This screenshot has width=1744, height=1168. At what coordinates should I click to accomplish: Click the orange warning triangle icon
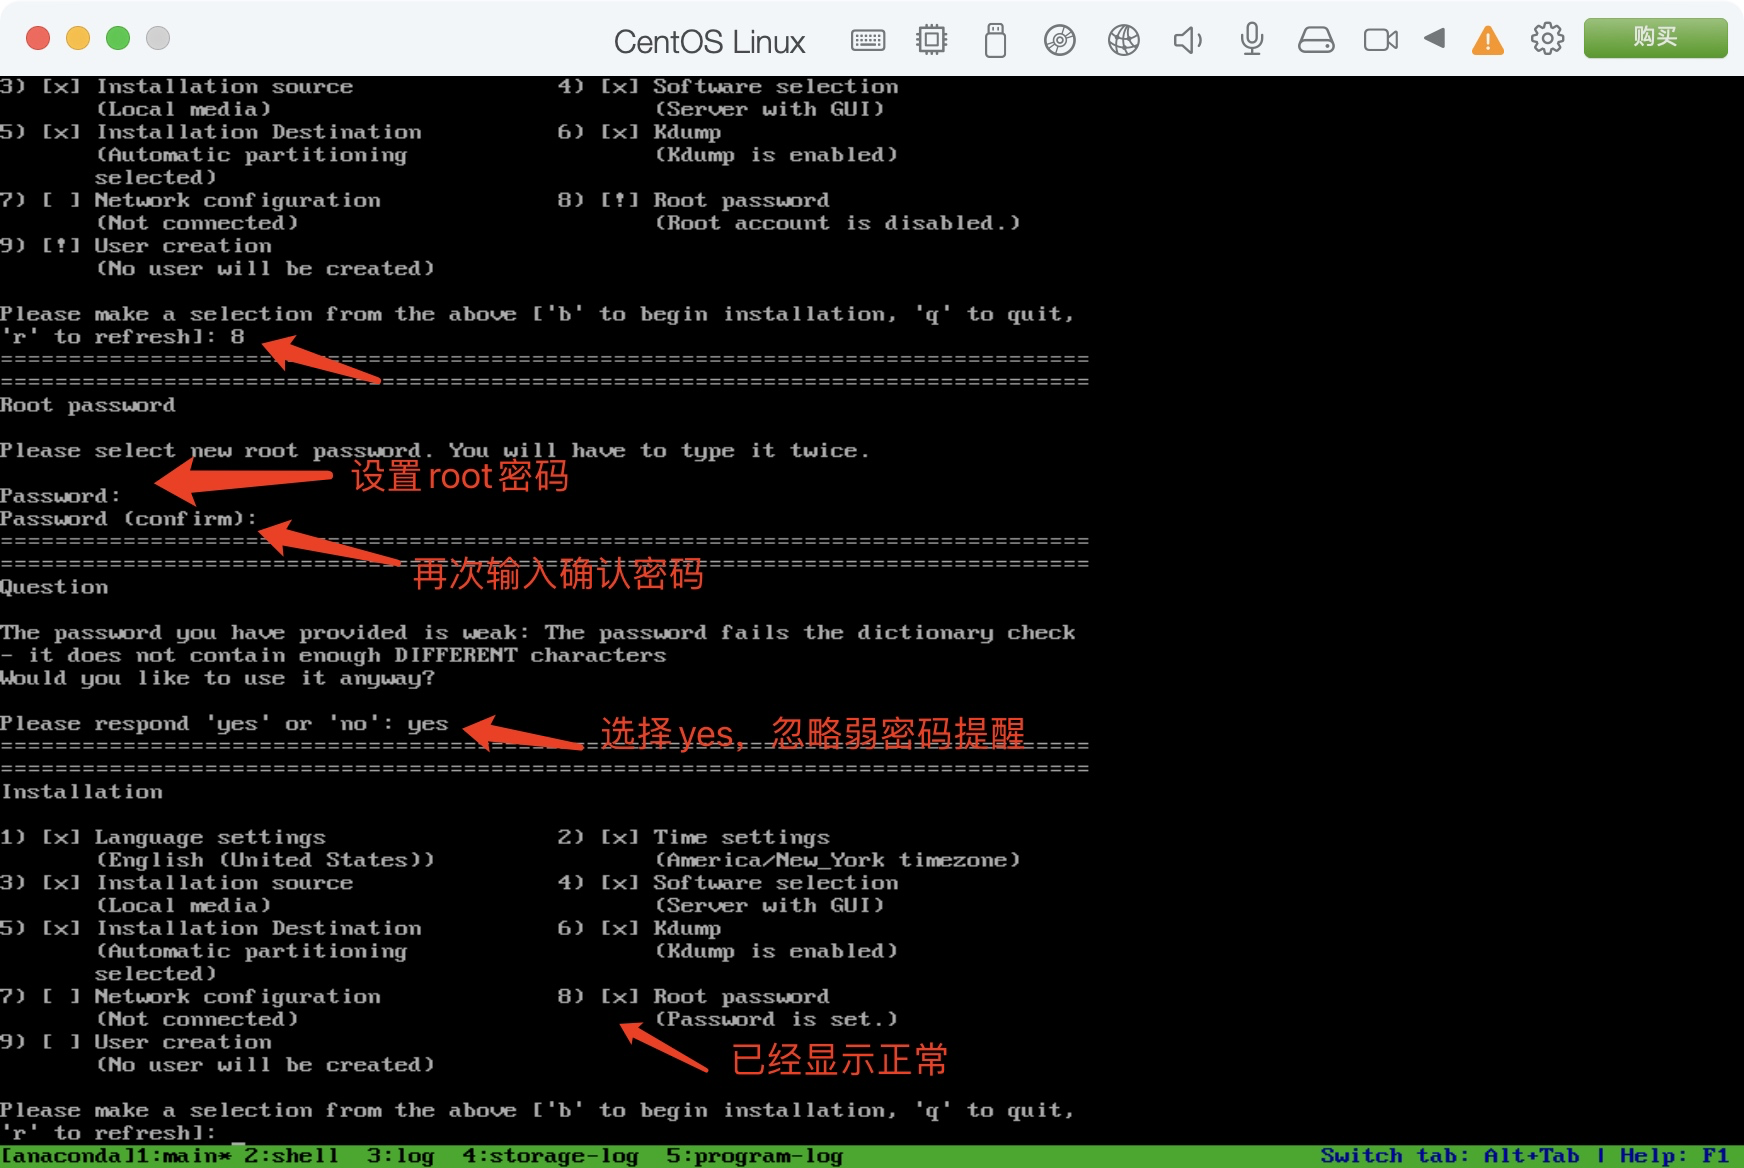tap(1488, 40)
